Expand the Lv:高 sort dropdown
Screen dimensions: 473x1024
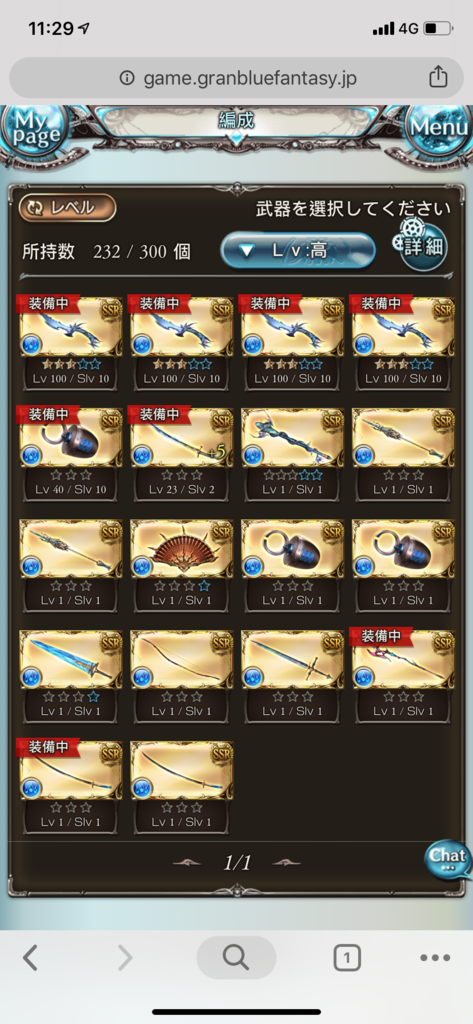[x=299, y=250]
